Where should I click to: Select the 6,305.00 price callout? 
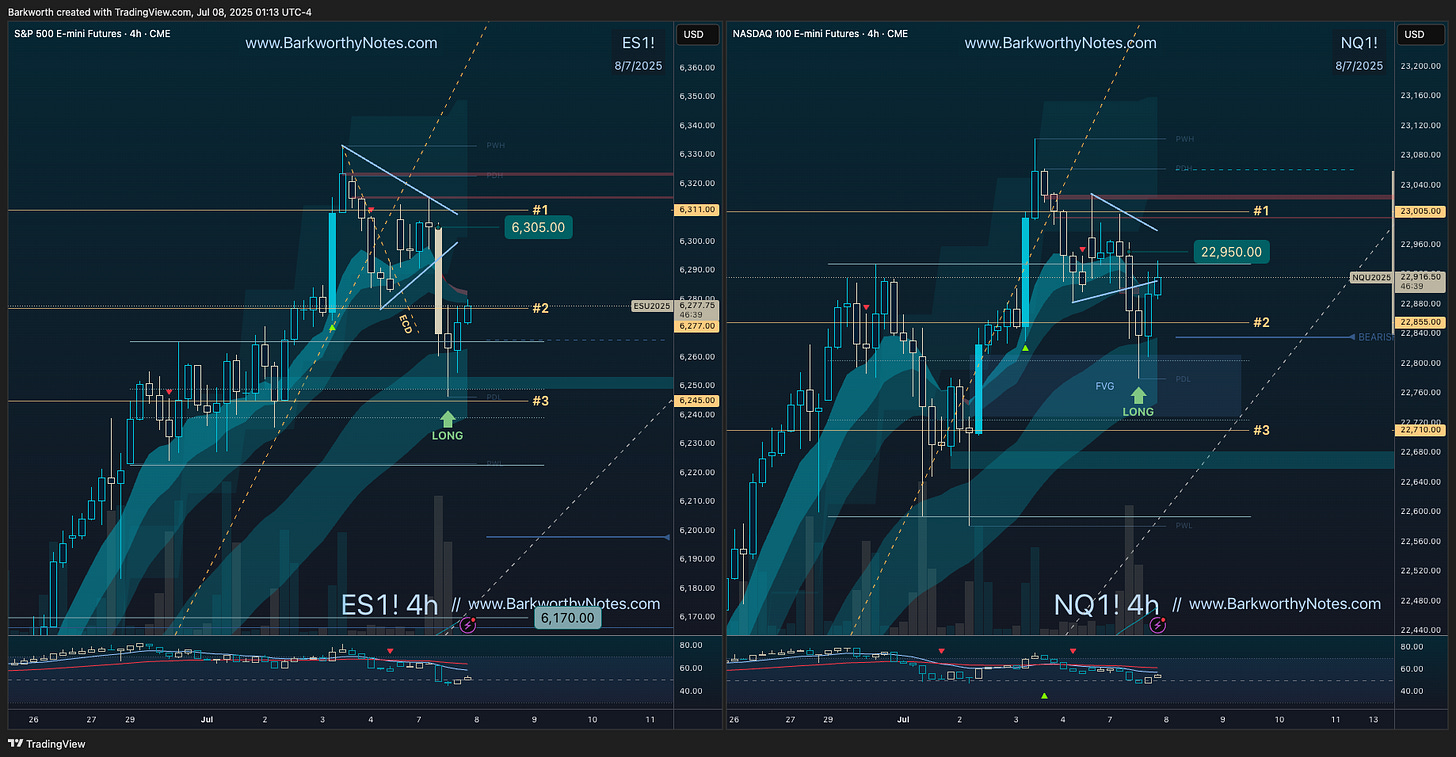coord(538,228)
